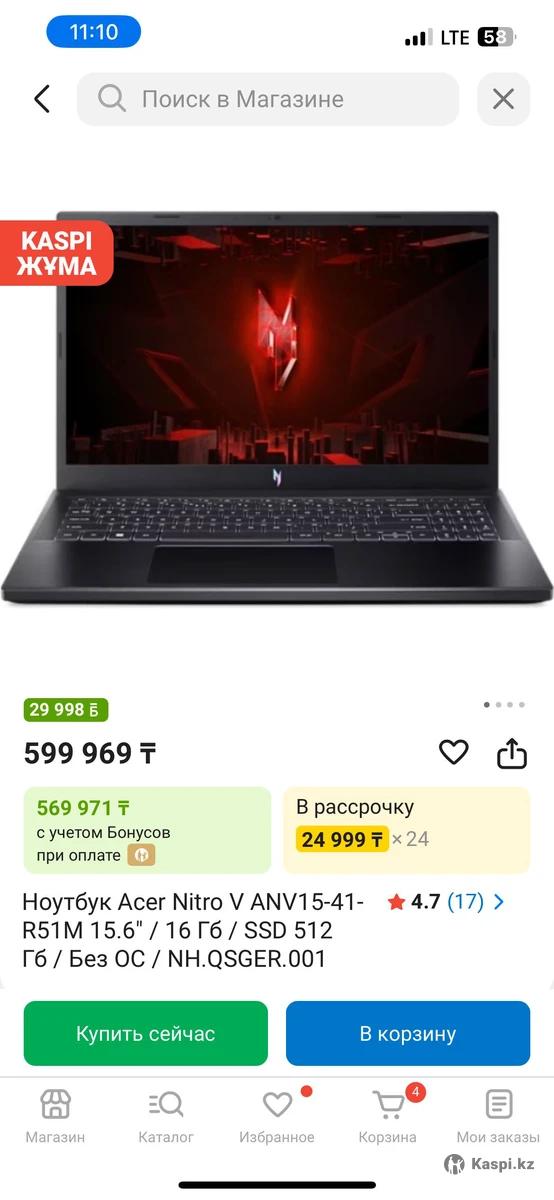Focus the 'Поиск в Магазине' search field
This screenshot has height=1200, width=554.
[268, 99]
